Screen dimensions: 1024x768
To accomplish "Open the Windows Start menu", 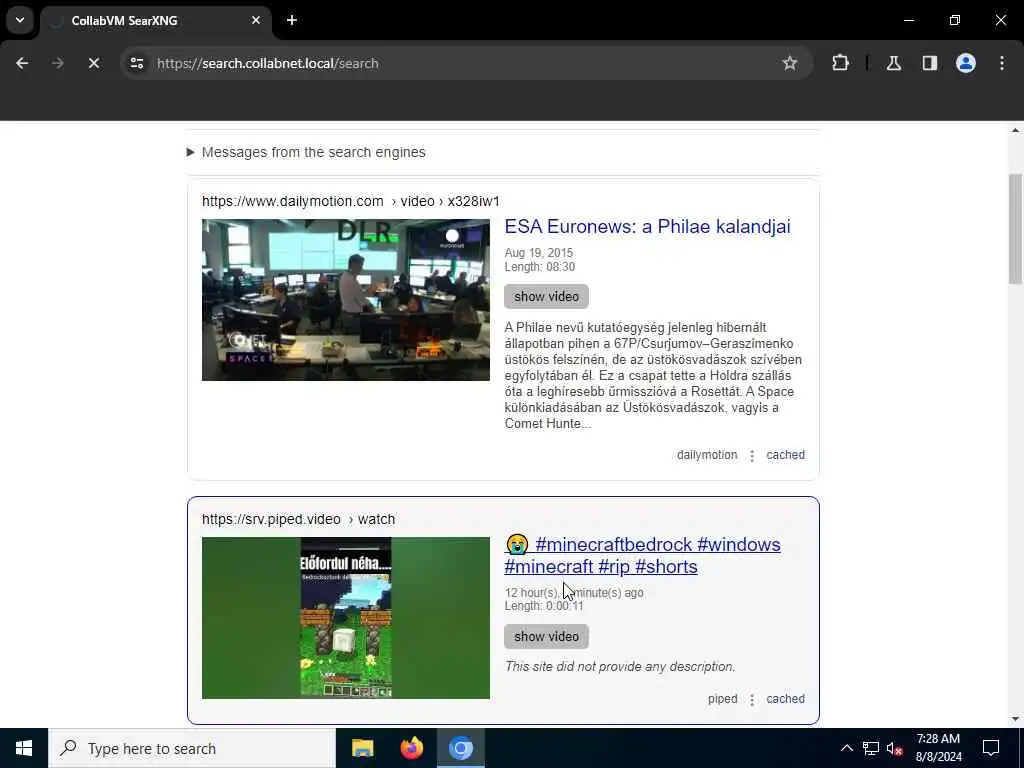I will 24,748.
